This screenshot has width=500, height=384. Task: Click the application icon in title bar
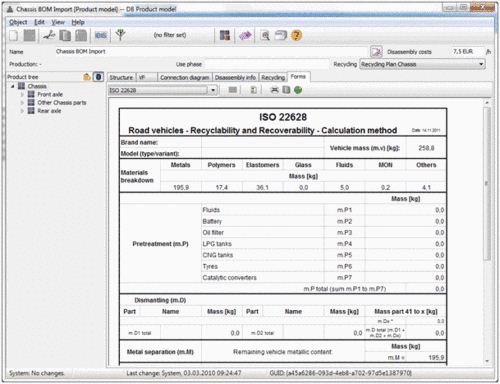[x=10, y=9]
